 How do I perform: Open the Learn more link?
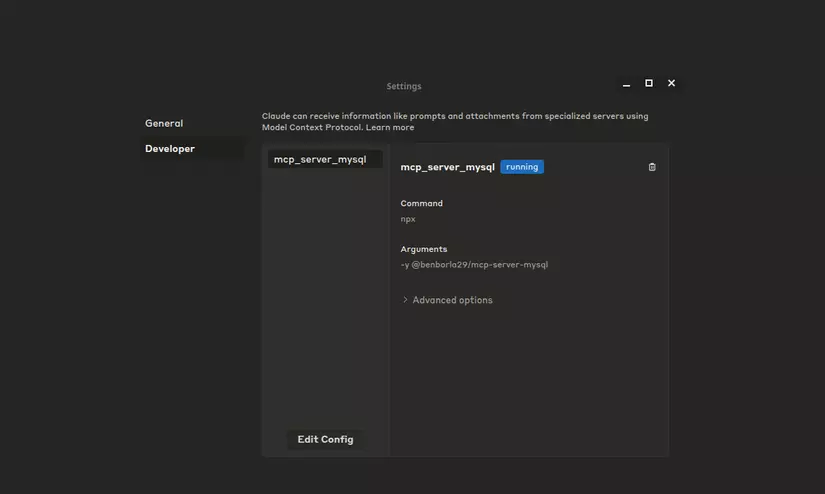[390, 127]
